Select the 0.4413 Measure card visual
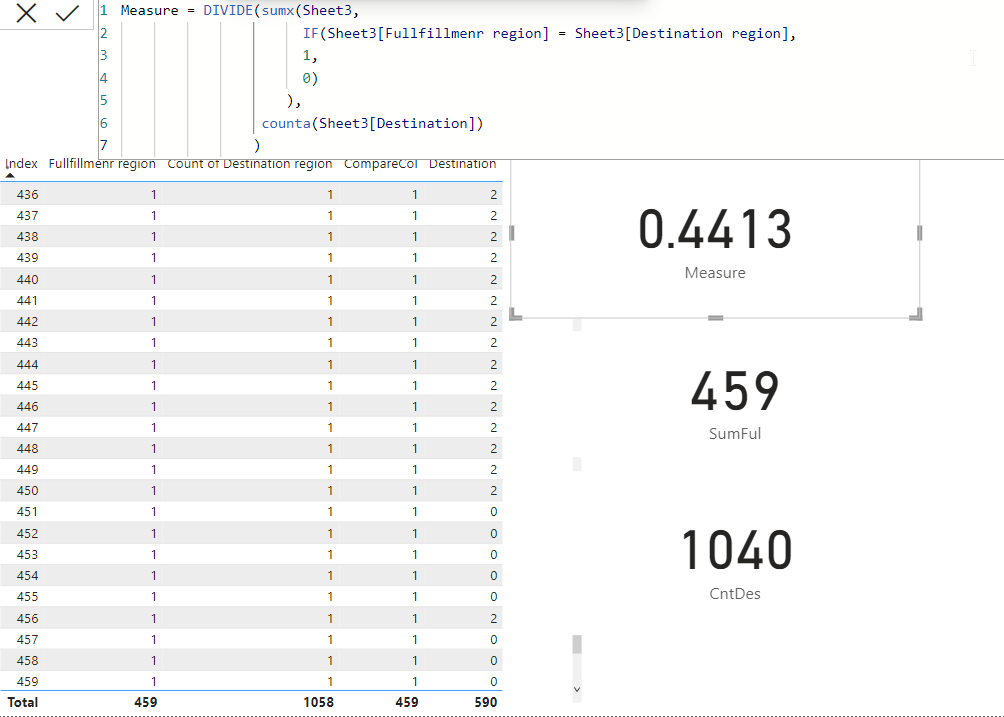Image resolution: width=1004 pixels, height=717 pixels. (715, 240)
